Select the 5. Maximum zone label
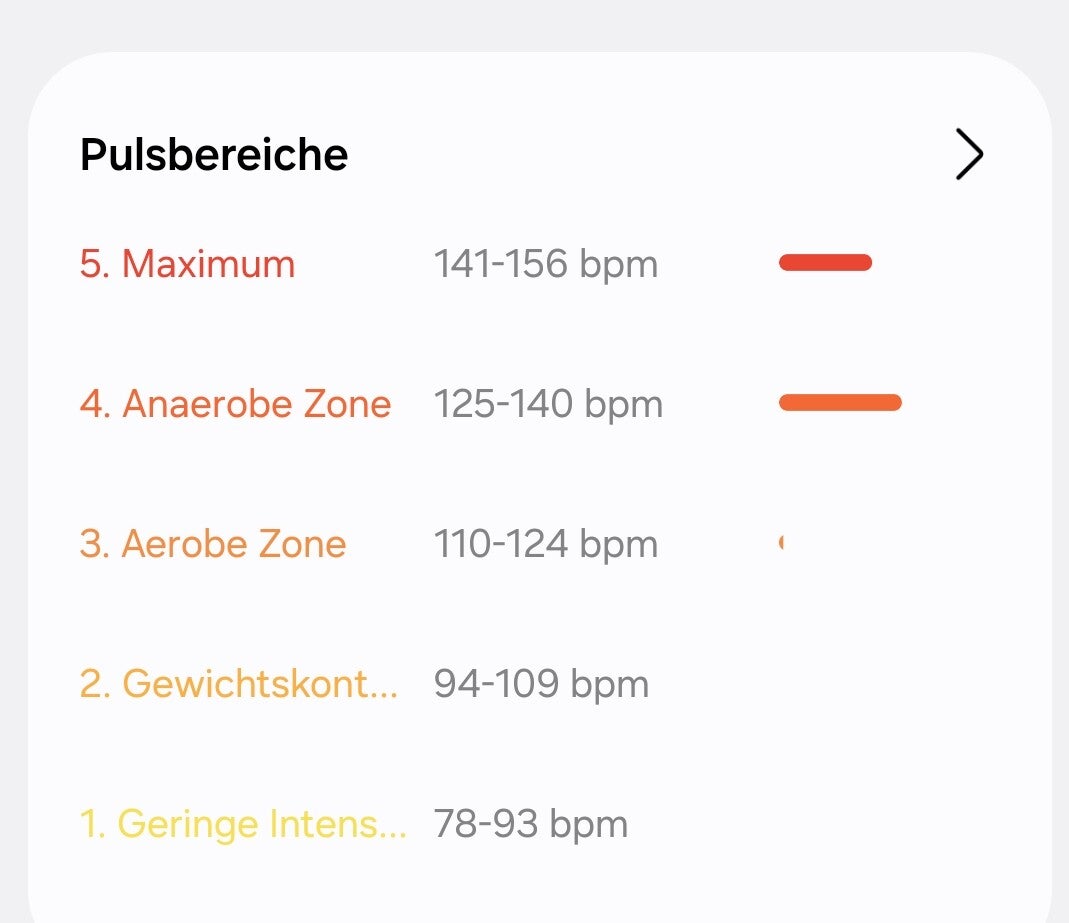1069x923 pixels. pos(187,264)
